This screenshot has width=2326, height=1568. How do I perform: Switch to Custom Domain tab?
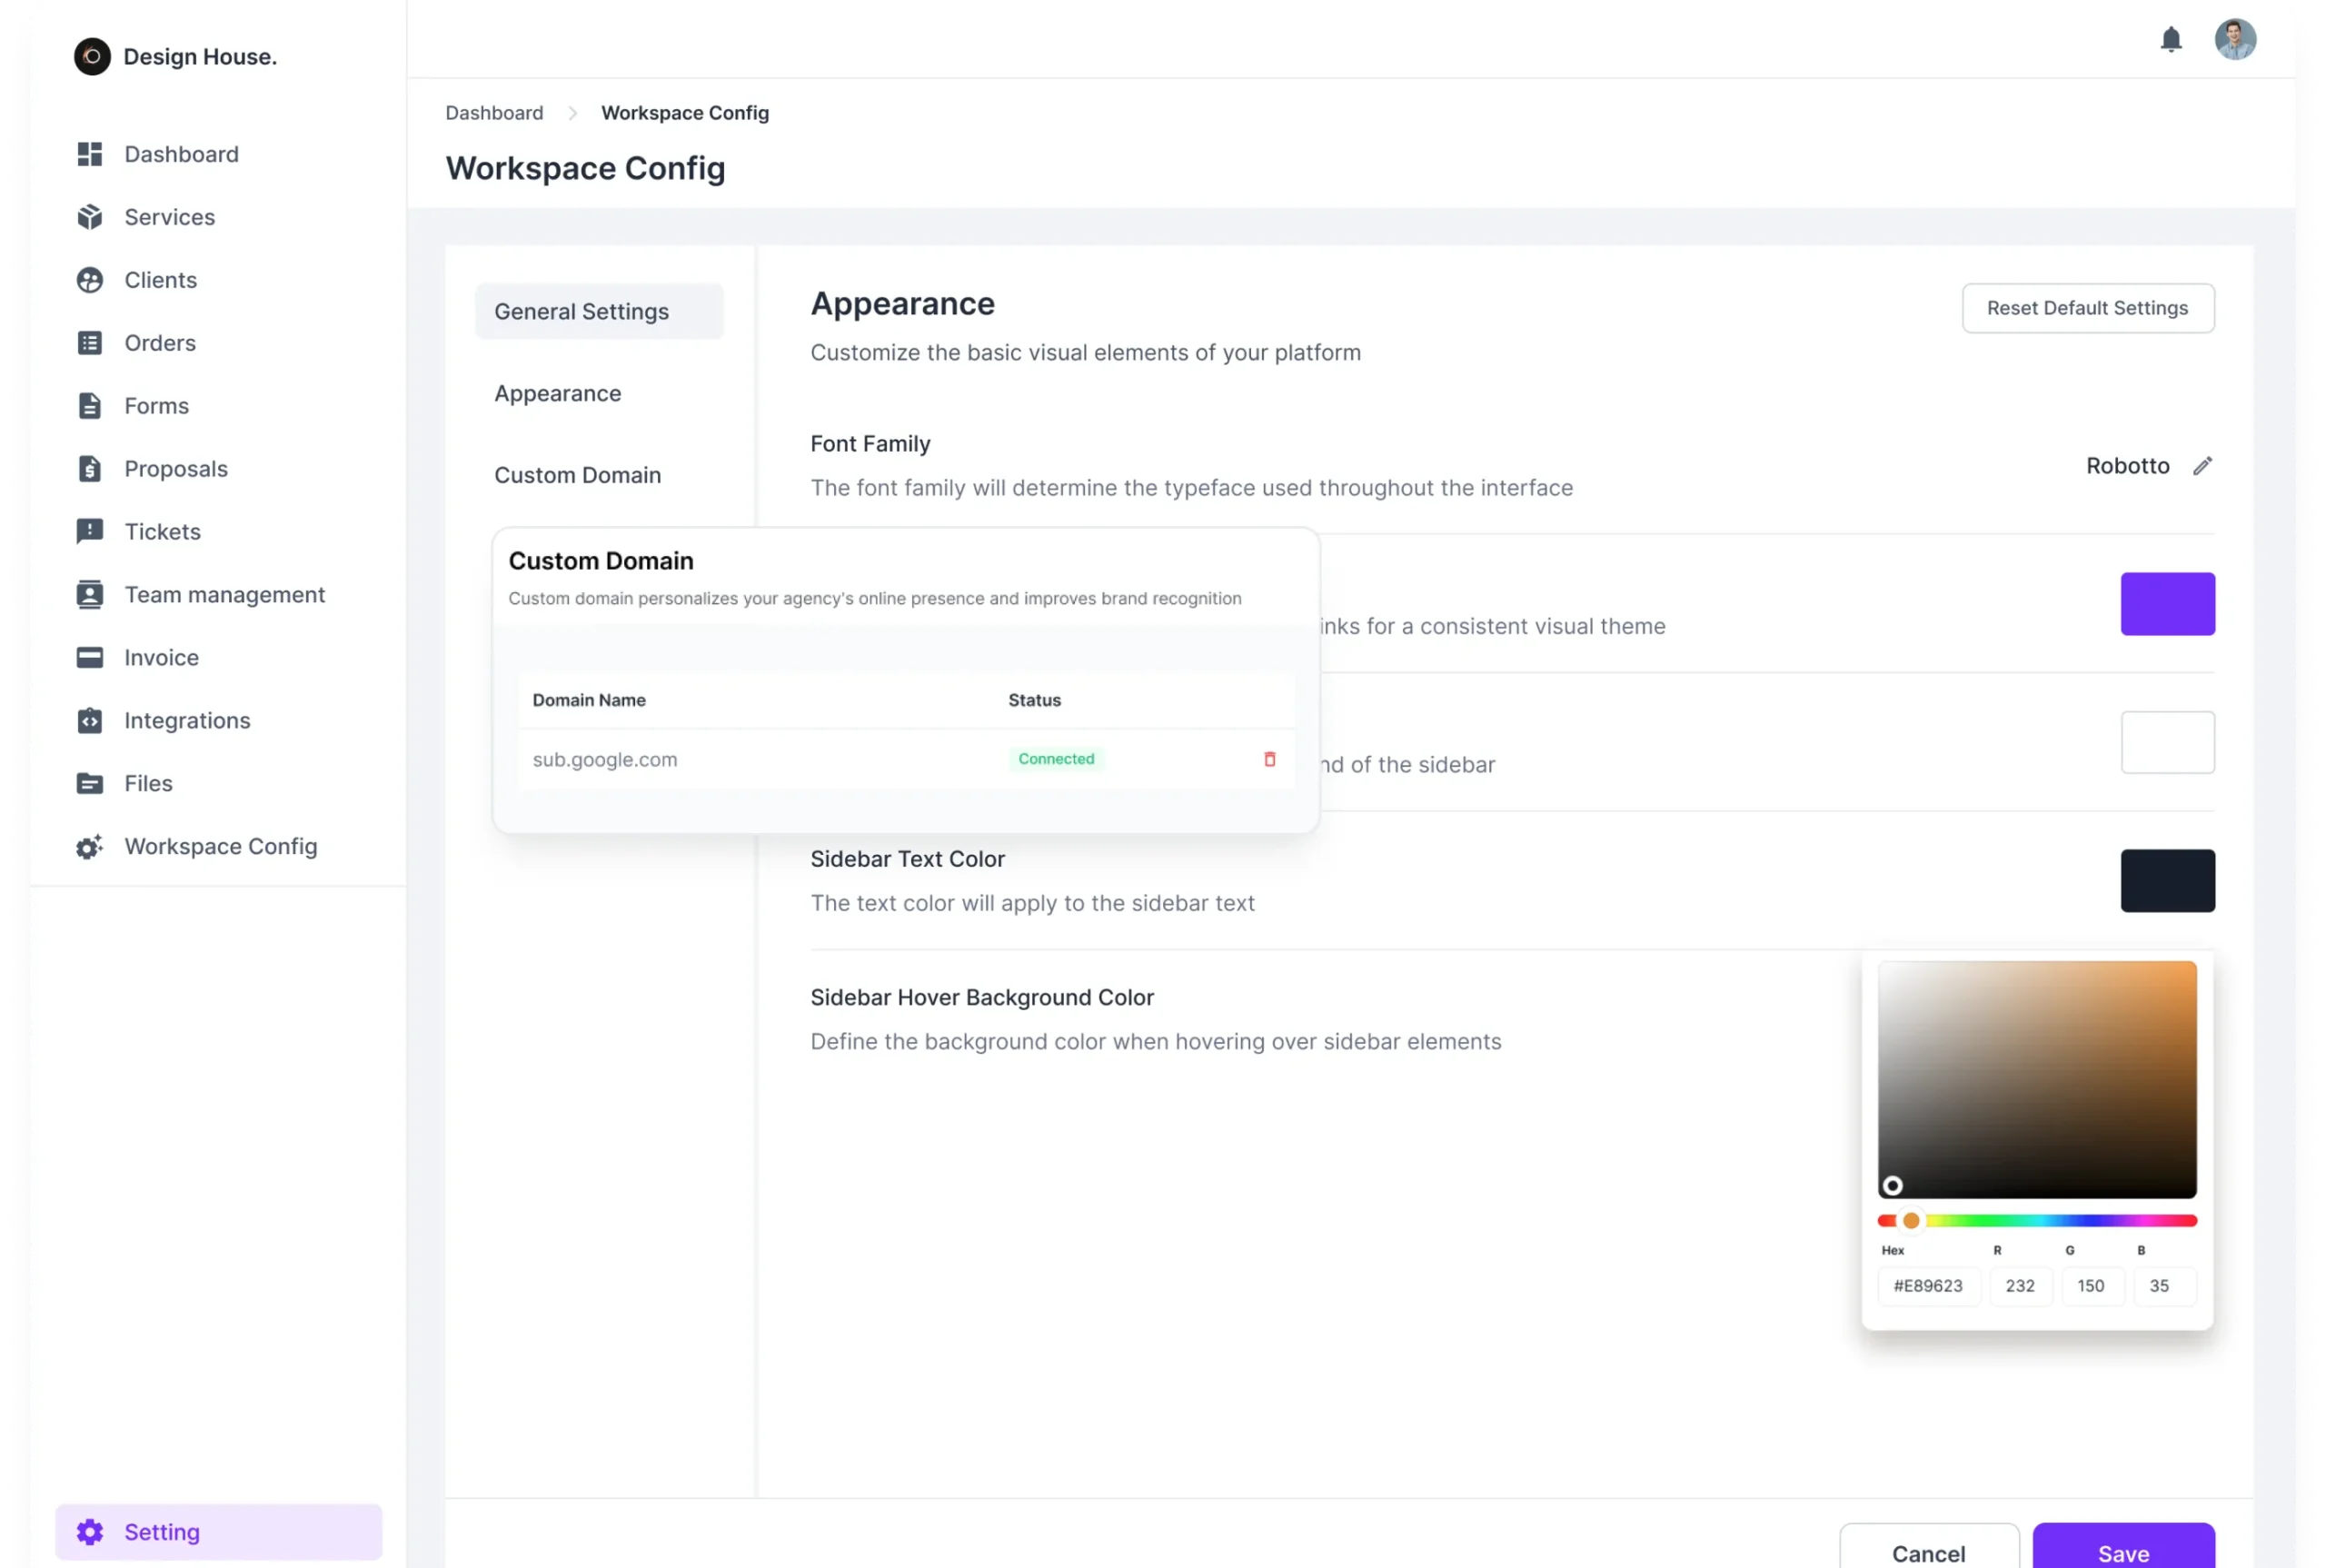577,475
